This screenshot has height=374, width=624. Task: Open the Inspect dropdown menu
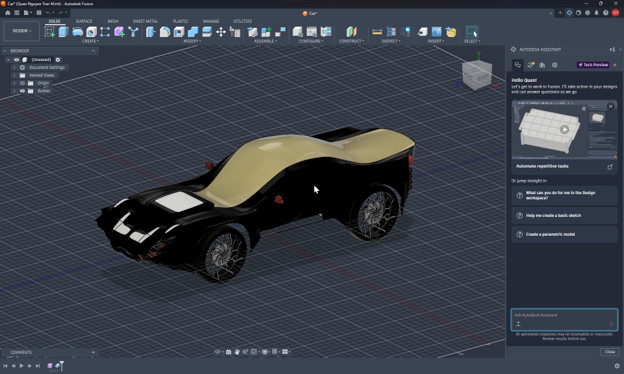tap(391, 41)
